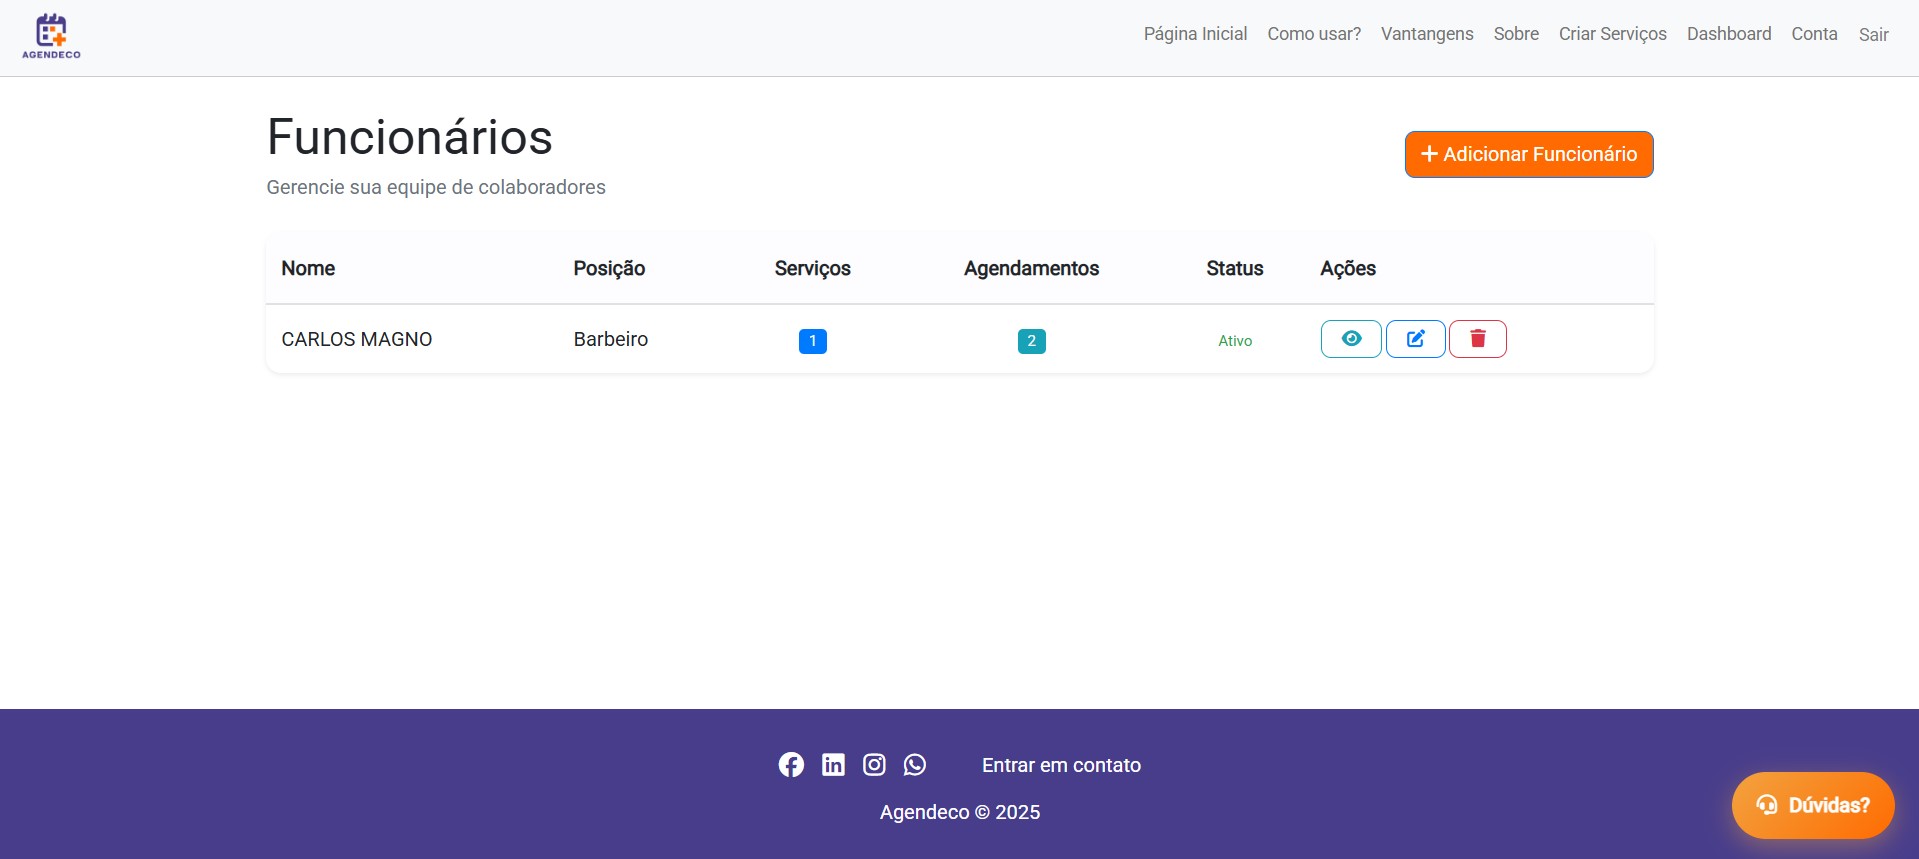The width and height of the screenshot is (1919, 859).
Task: Open the LinkedIn icon in footer
Action: [x=833, y=765]
